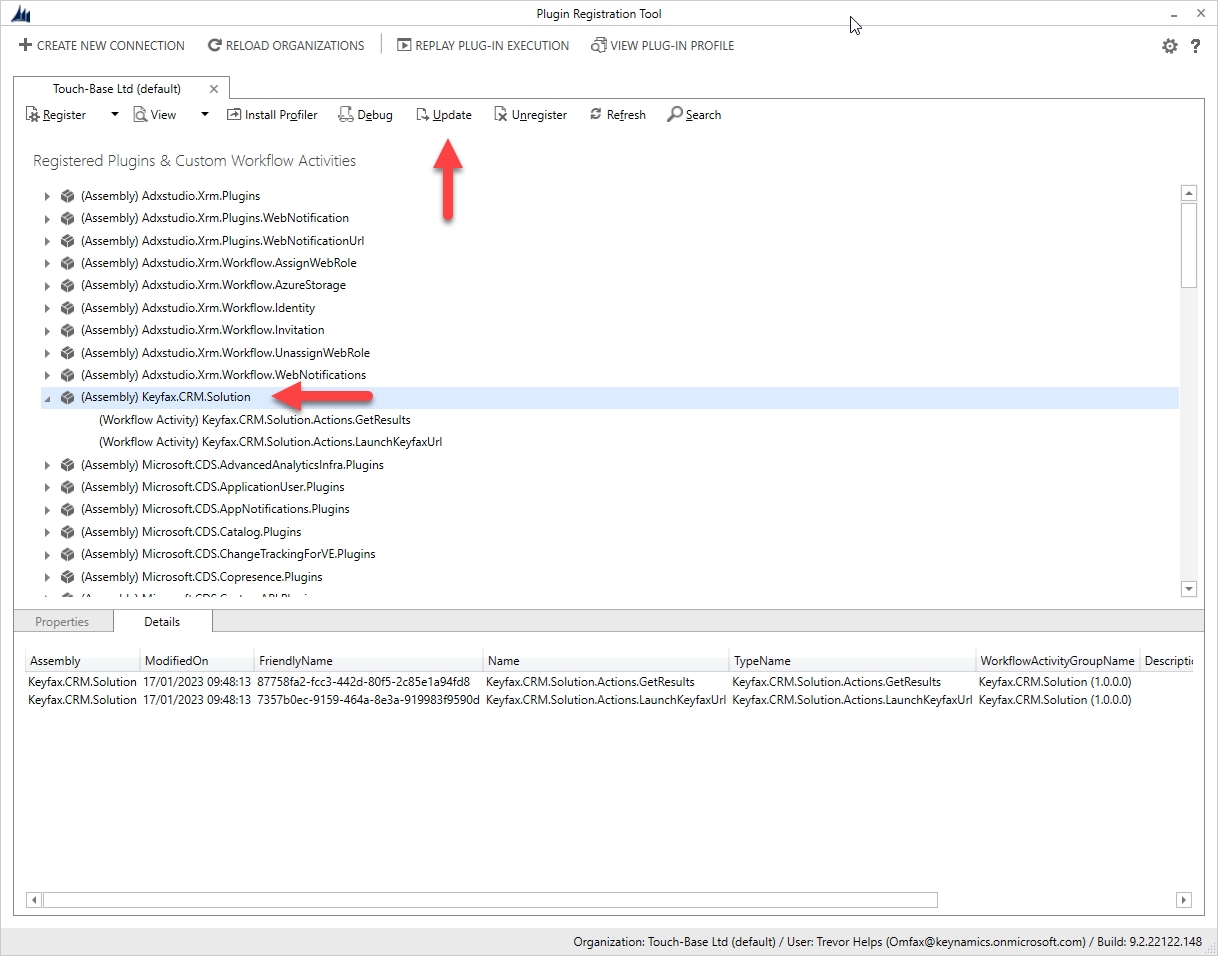Click Install Profiler in toolbar
The image size is (1218, 956).
[x=272, y=115]
